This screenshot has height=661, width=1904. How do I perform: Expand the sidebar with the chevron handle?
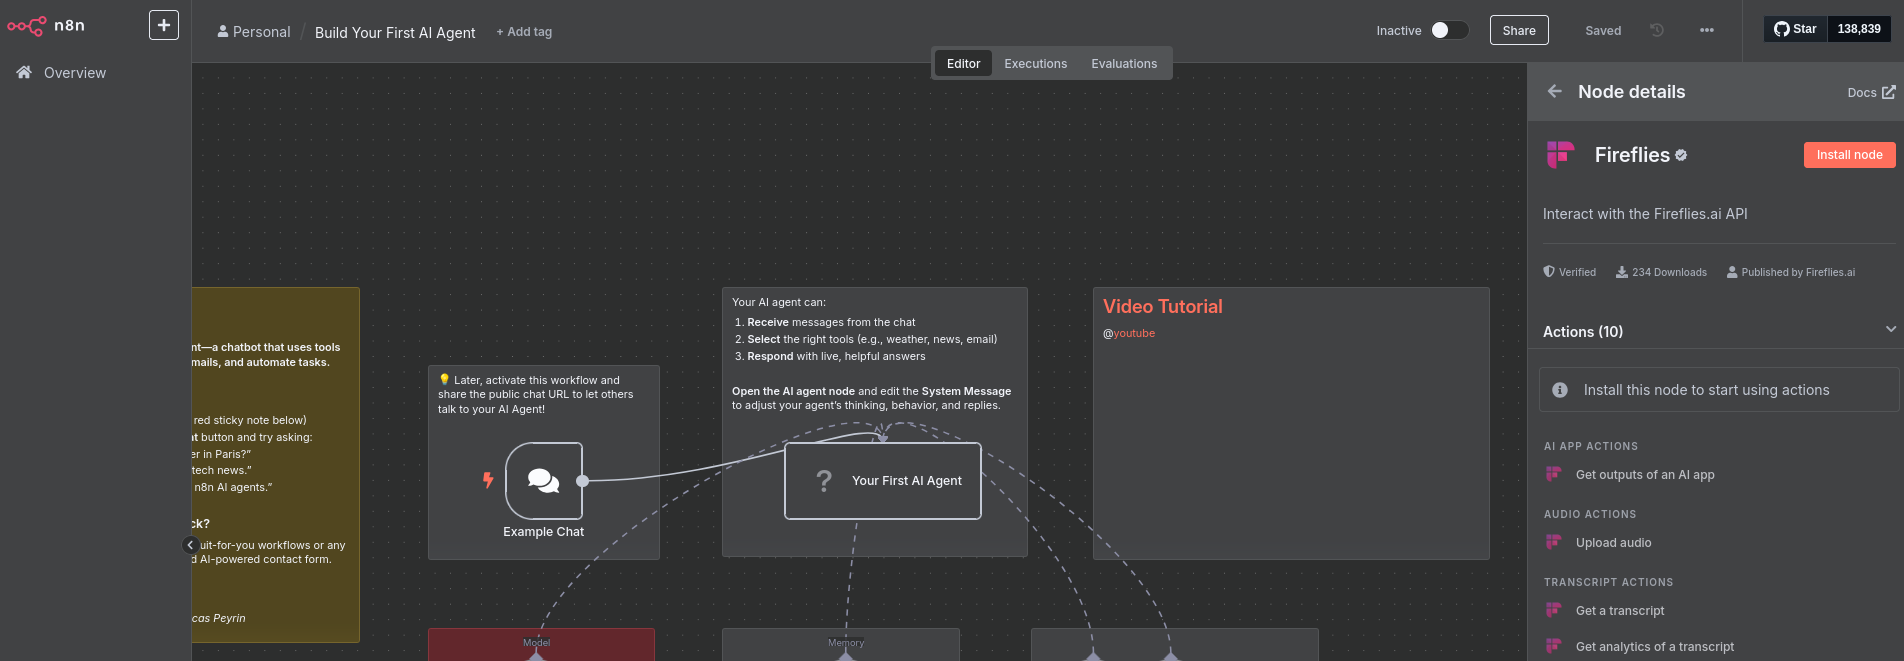click(190, 545)
